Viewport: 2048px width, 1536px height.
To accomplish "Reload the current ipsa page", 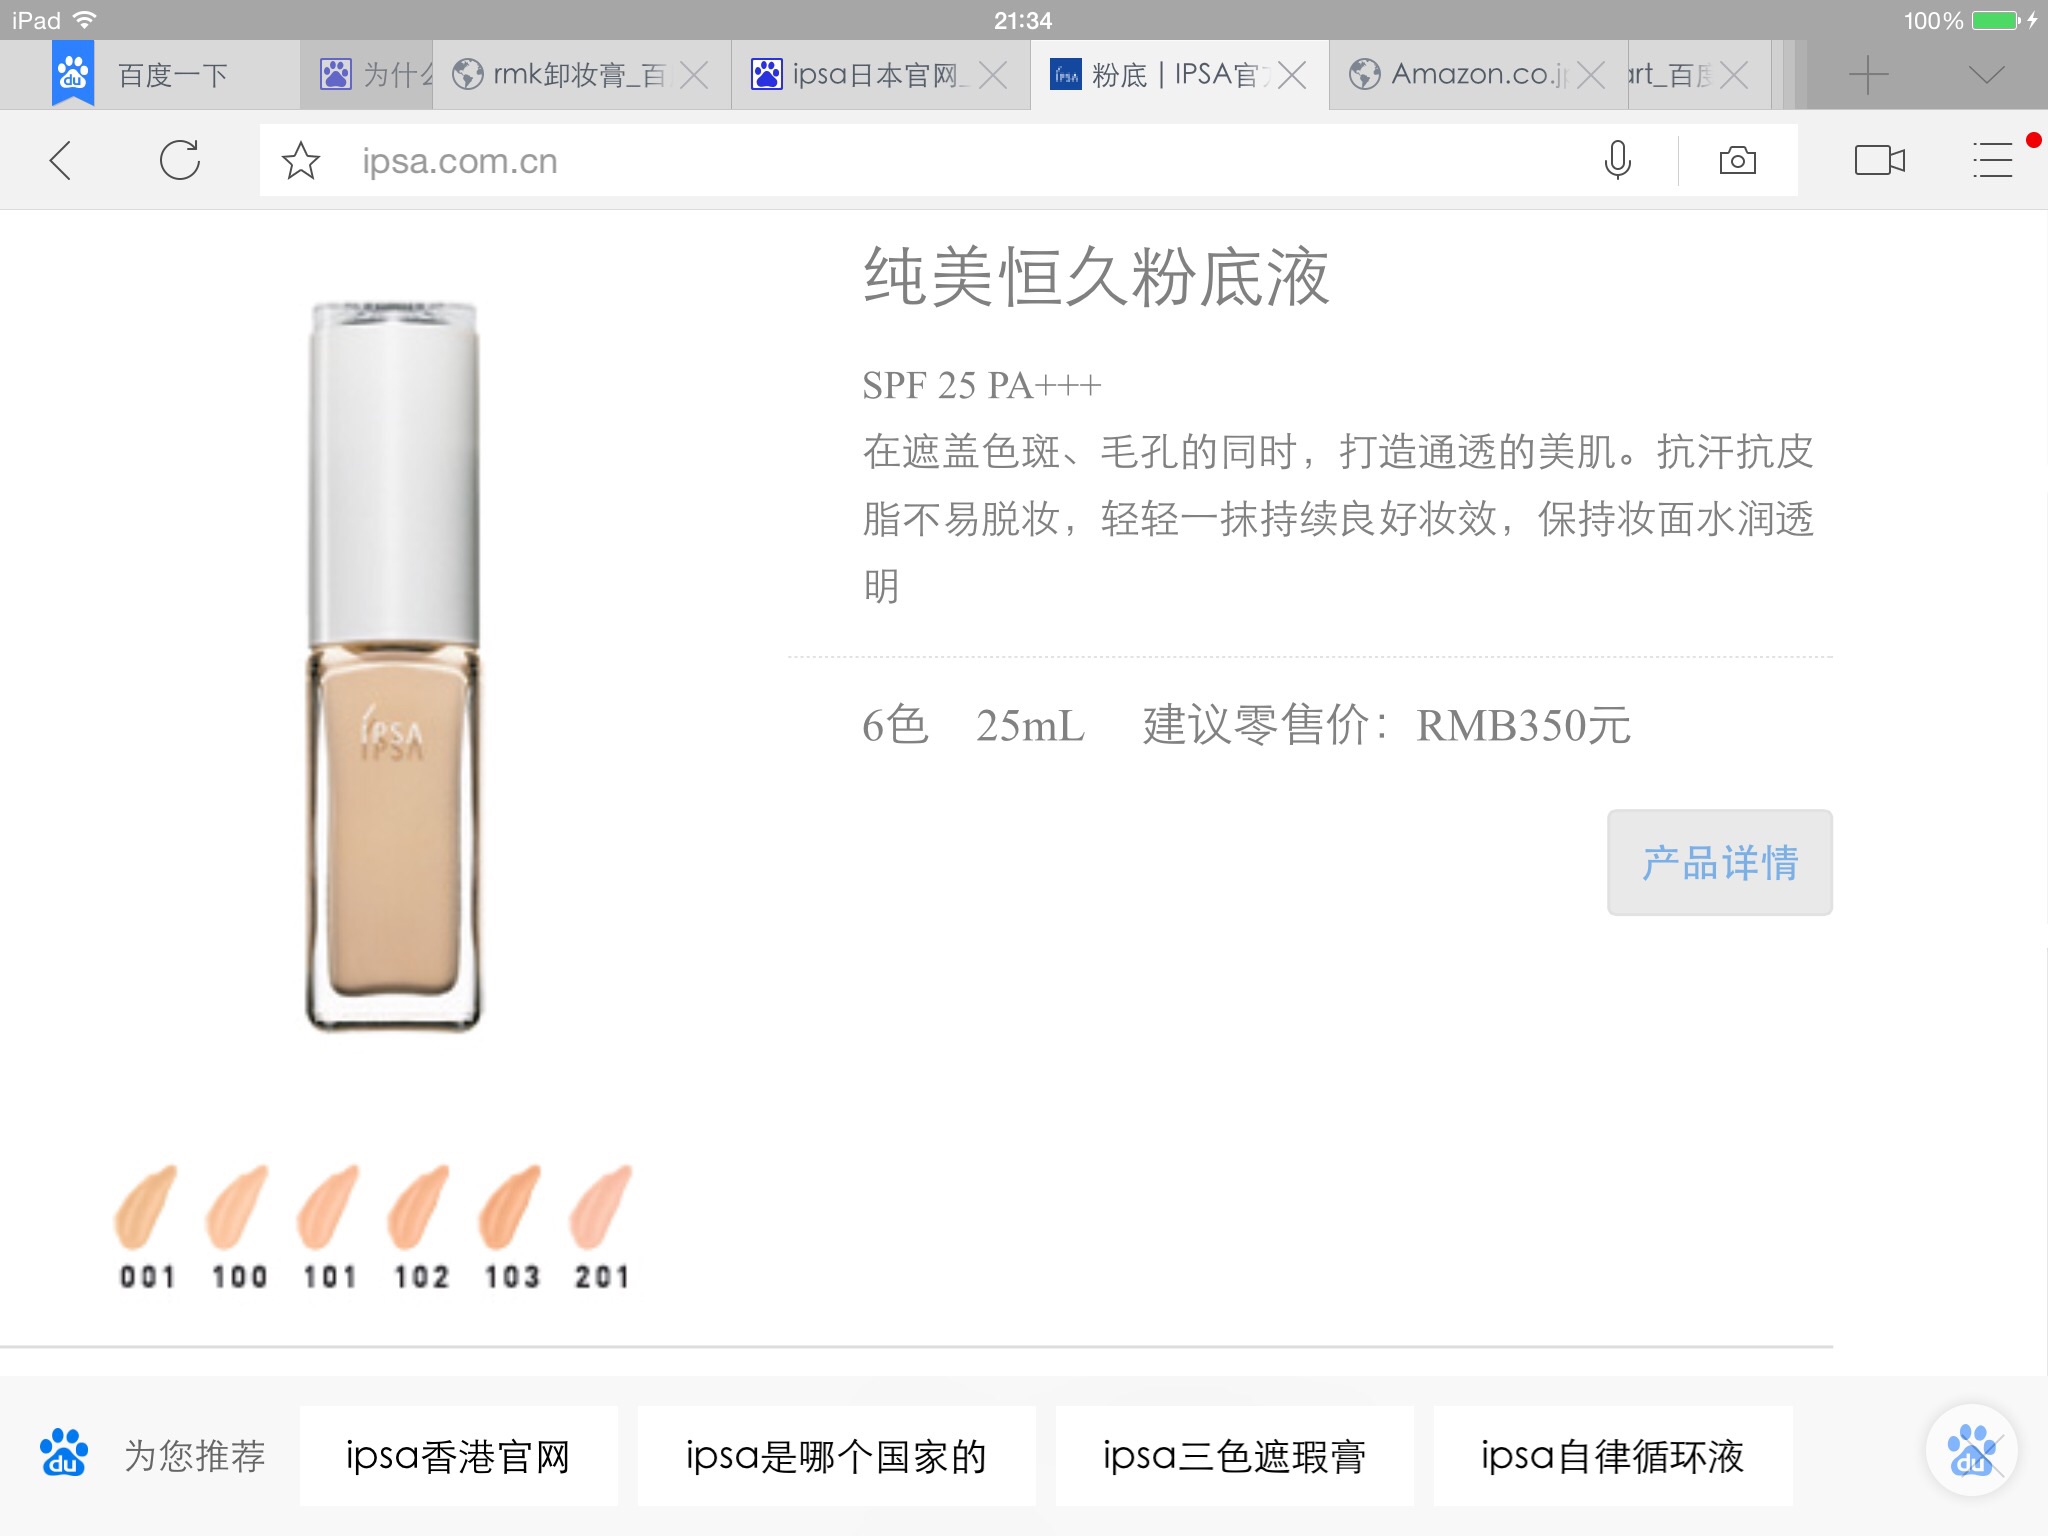I will pos(180,160).
